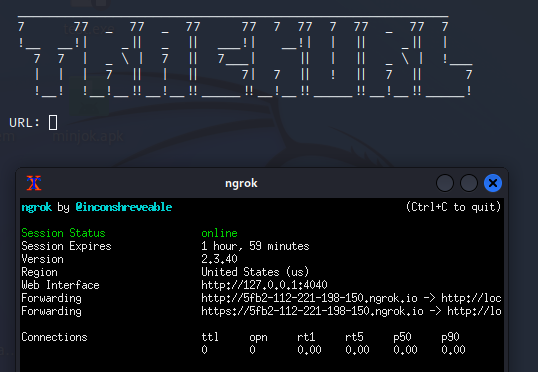This screenshot has height=372, width=538.
Task: Click the 'ttl' column header
Action: (210, 337)
